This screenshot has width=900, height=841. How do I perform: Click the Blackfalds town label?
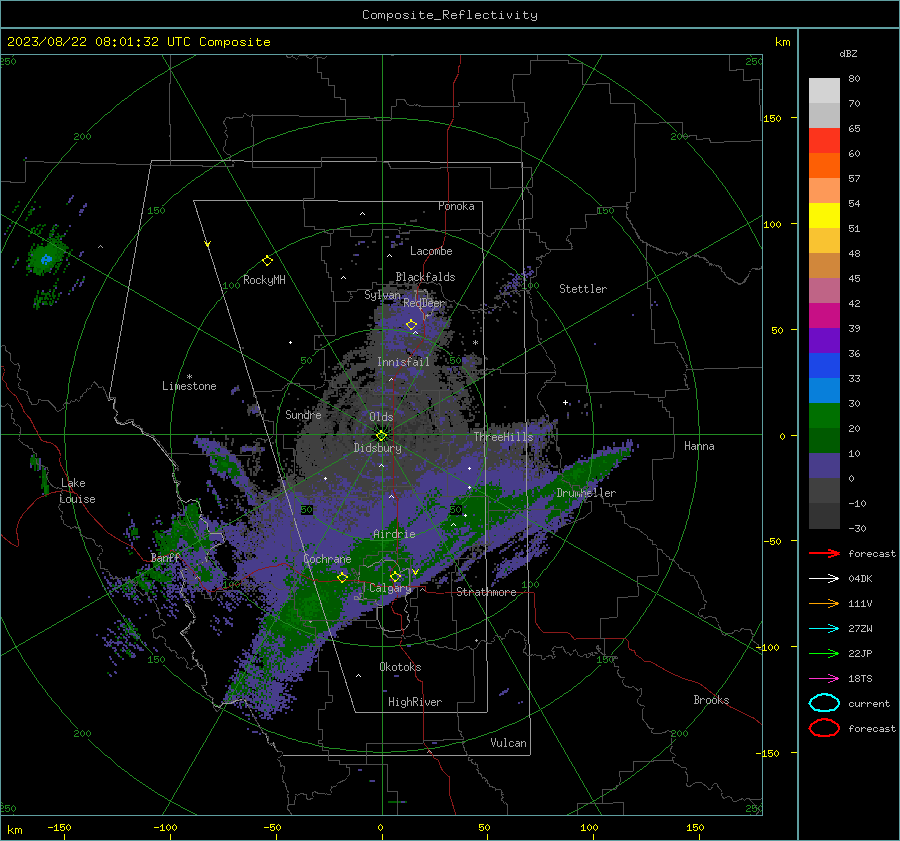425,277
